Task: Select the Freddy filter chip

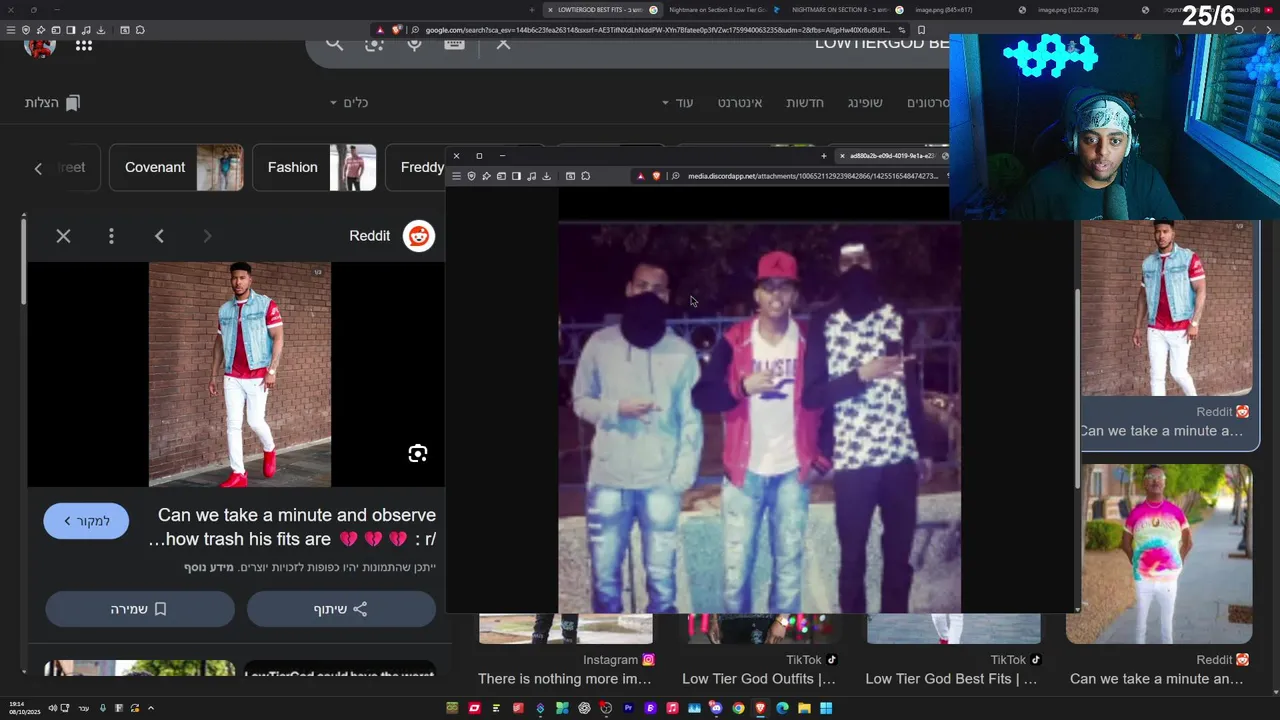Action: [422, 167]
